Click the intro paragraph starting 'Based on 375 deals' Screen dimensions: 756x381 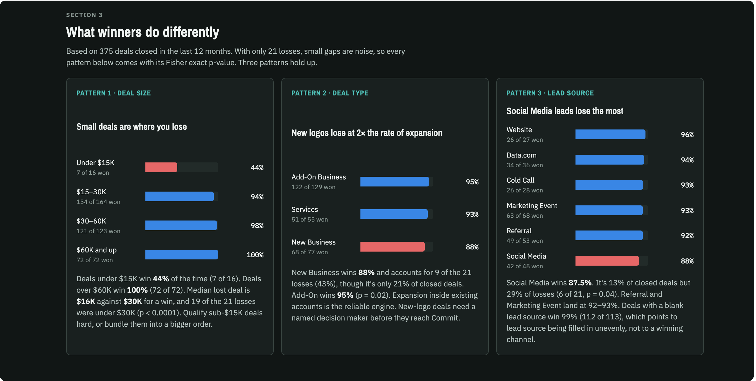[x=236, y=57]
